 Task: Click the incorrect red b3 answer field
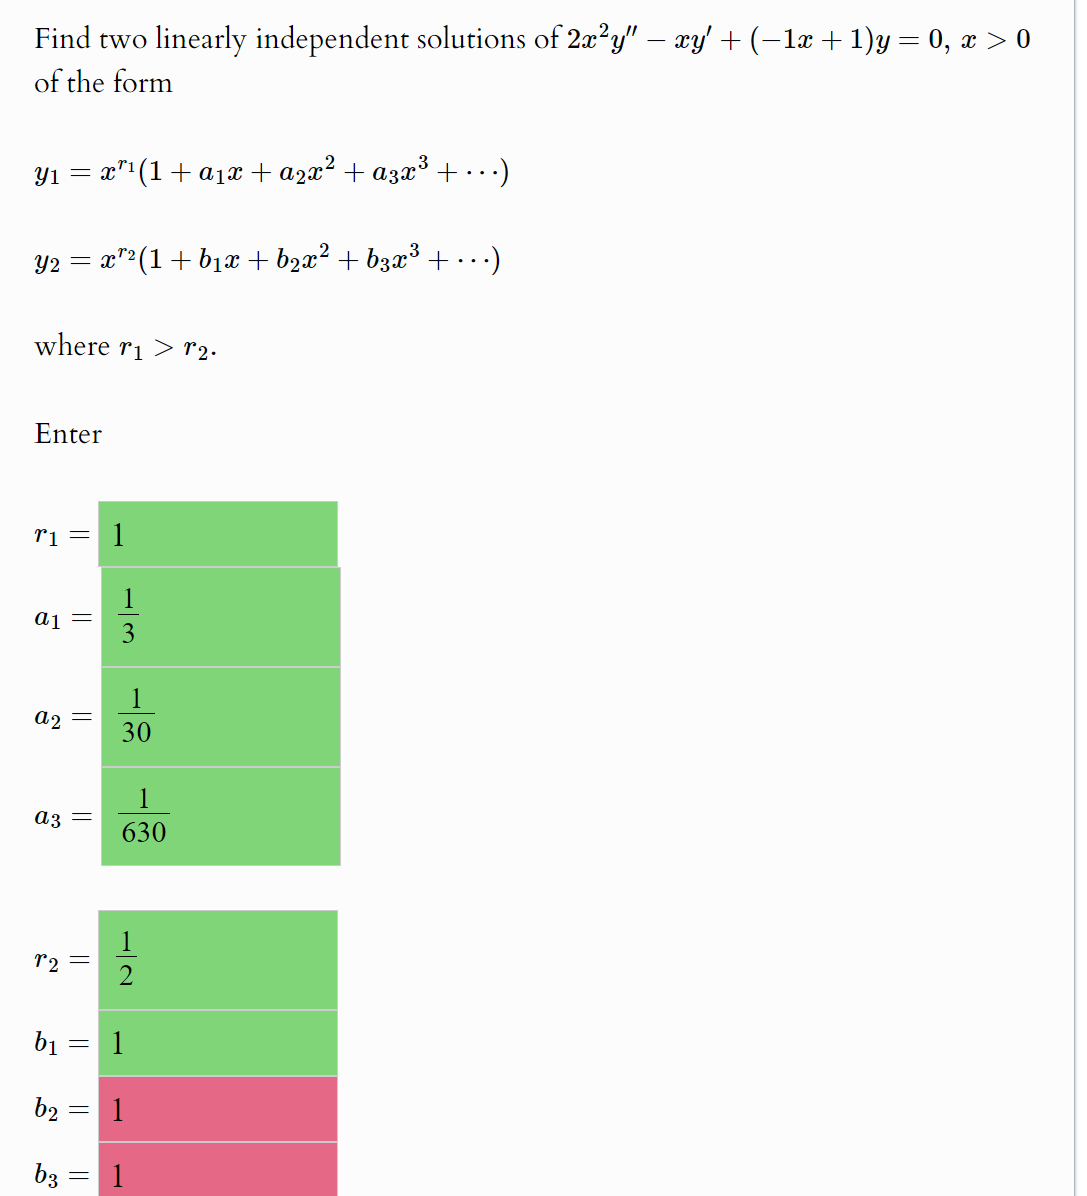click(218, 1172)
